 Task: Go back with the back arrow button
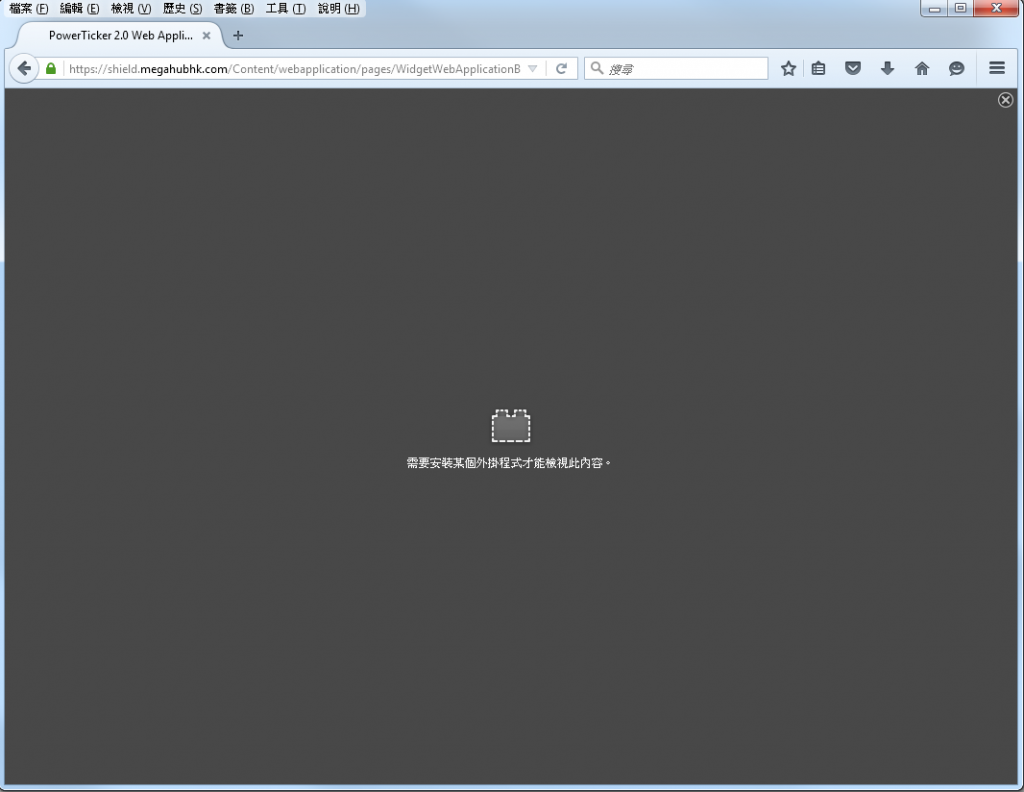[x=24, y=69]
